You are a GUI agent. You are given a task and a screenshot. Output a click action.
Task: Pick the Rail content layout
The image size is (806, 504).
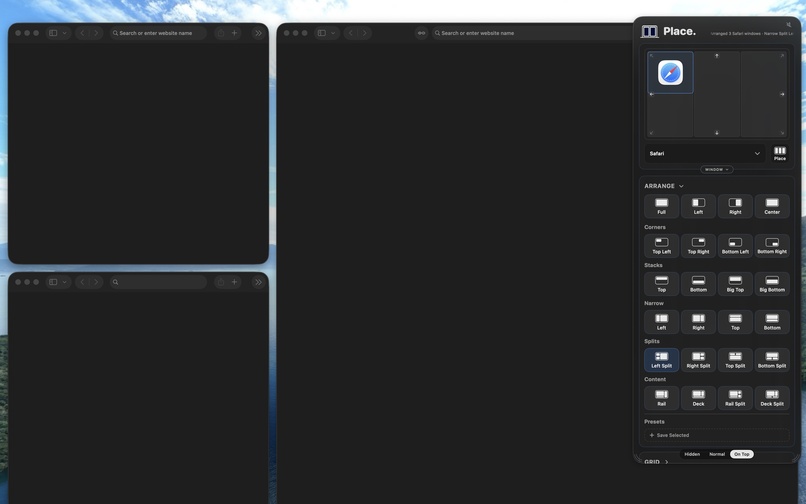coord(661,398)
